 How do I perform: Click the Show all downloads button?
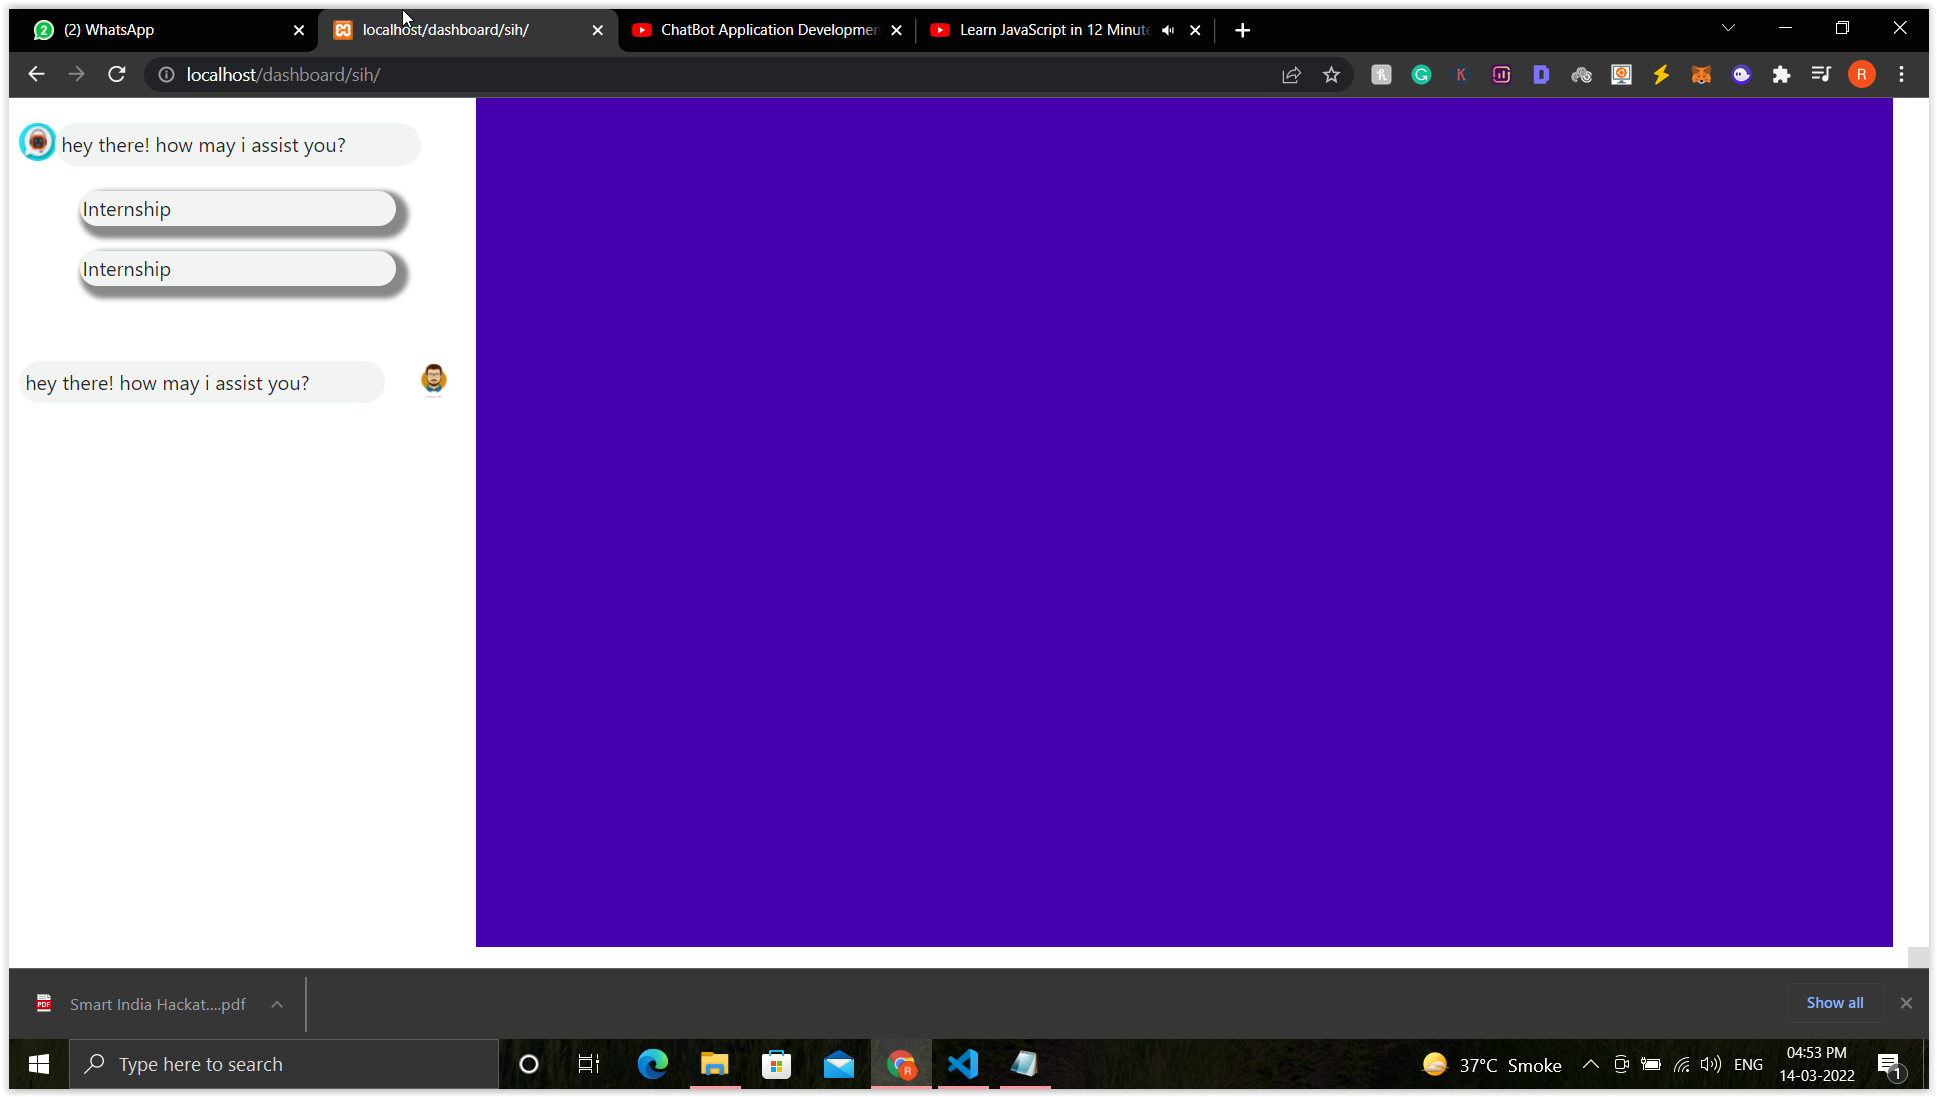click(1834, 1003)
